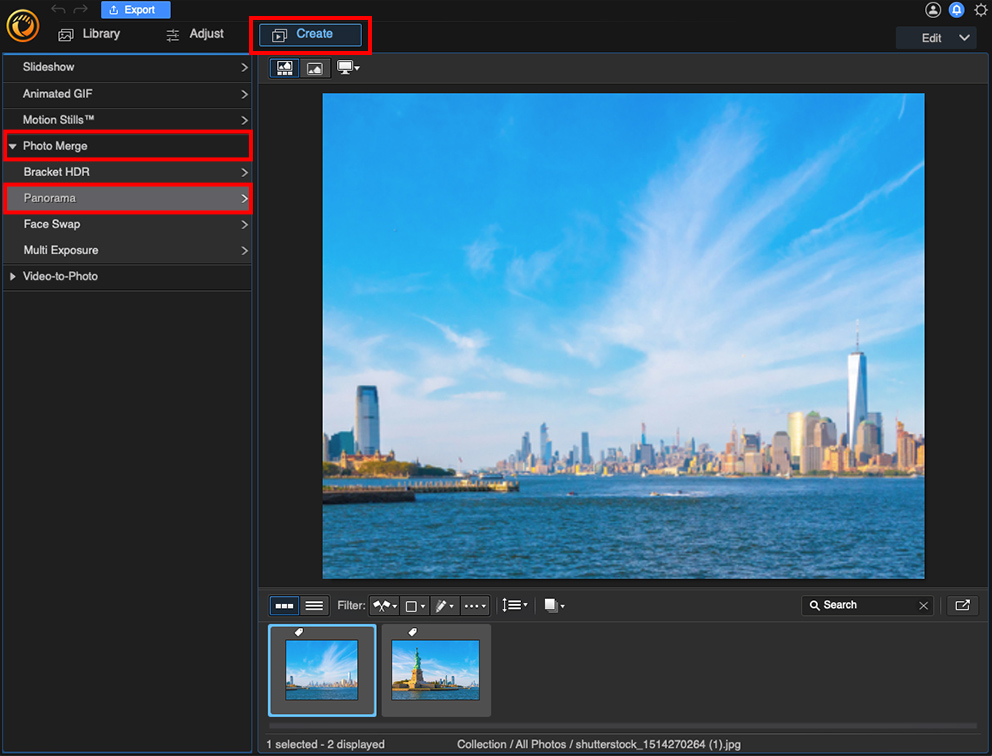992x756 pixels.
Task: Click the user account icon
Action: tap(933, 10)
